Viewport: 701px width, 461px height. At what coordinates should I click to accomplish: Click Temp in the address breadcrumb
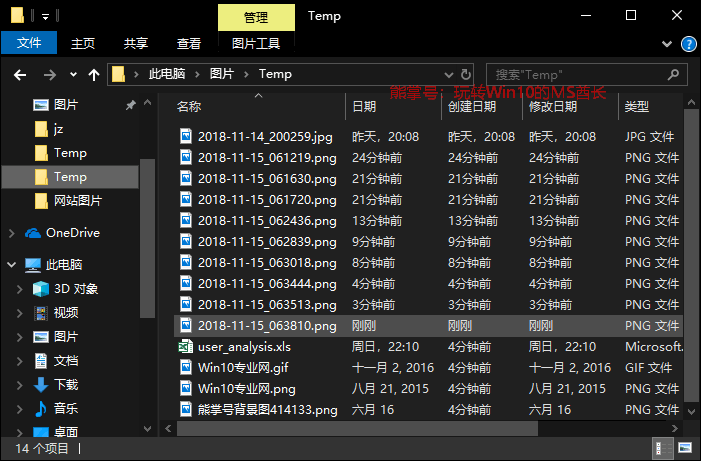(x=275, y=74)
